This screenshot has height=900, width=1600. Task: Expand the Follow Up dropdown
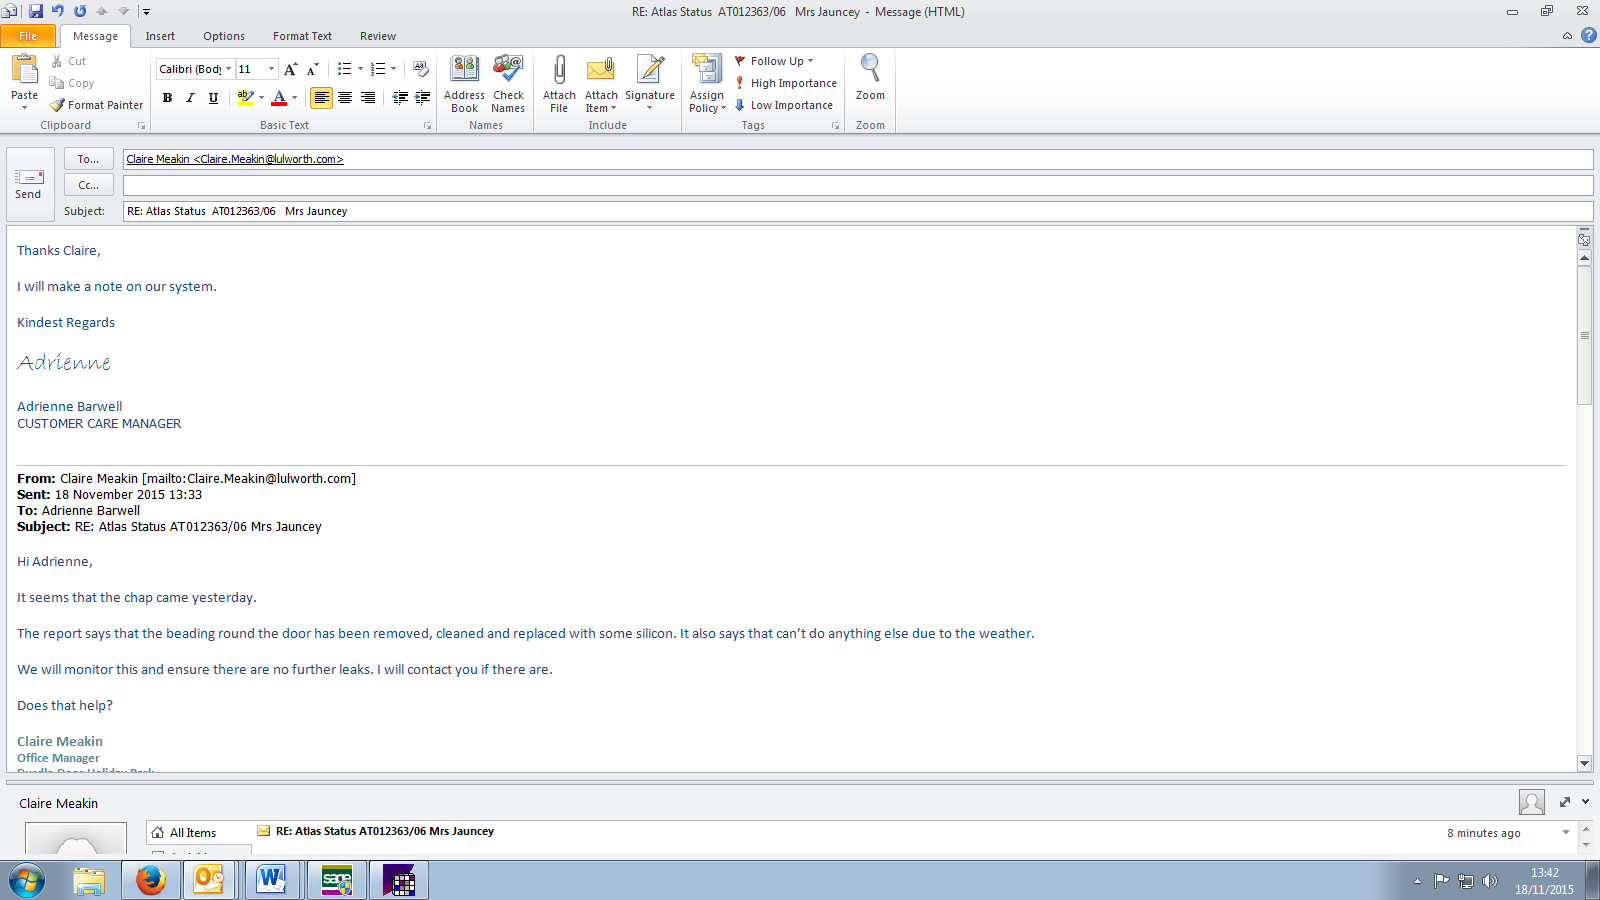click(810, 61)
